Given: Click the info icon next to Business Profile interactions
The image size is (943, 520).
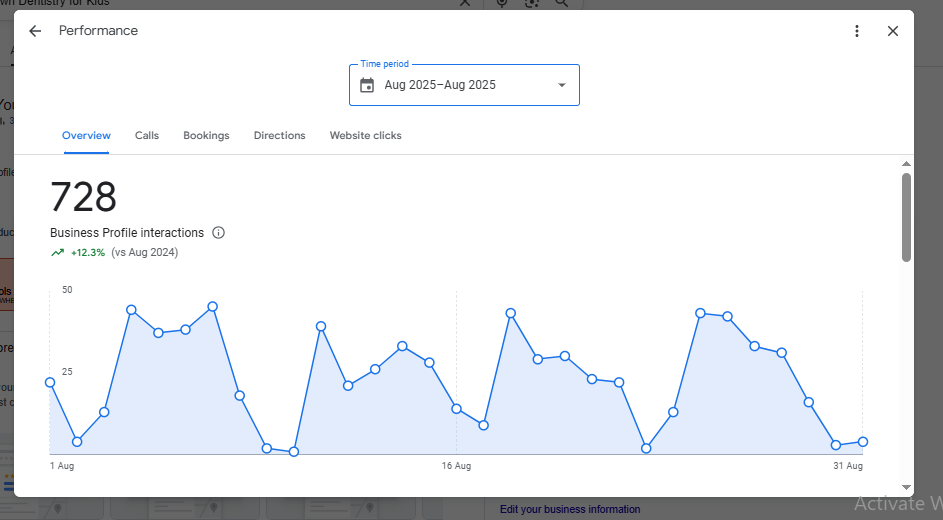Looking at the screenshot, I should [x=219, y=233].
